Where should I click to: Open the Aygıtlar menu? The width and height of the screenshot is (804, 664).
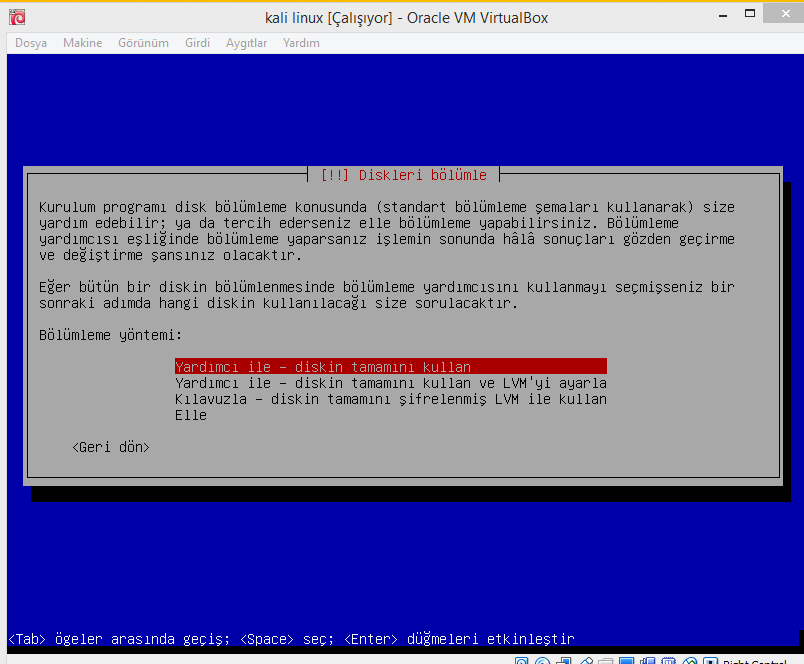(246, 43)
